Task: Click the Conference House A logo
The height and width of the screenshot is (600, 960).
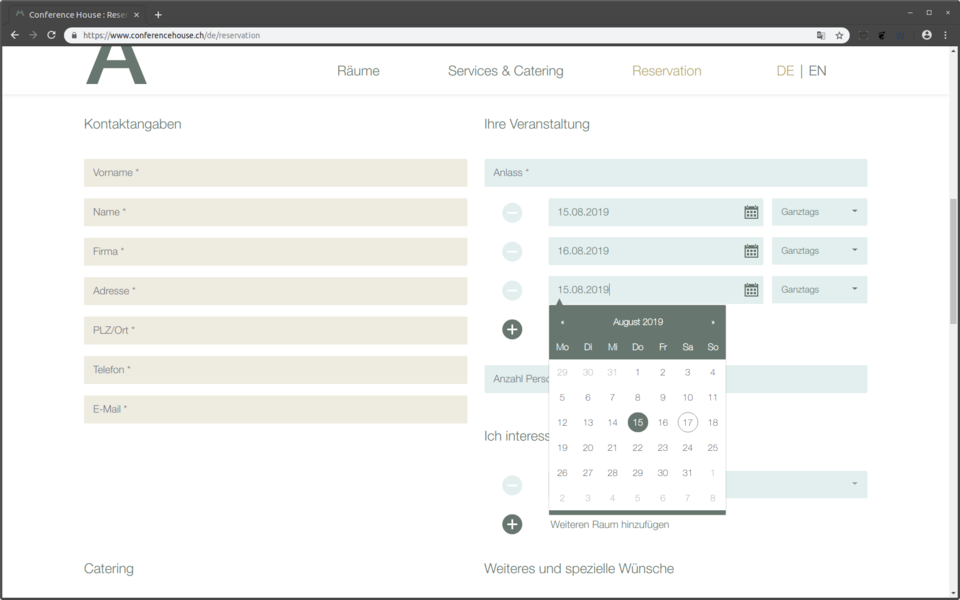Action: click(x=116, y=66)
